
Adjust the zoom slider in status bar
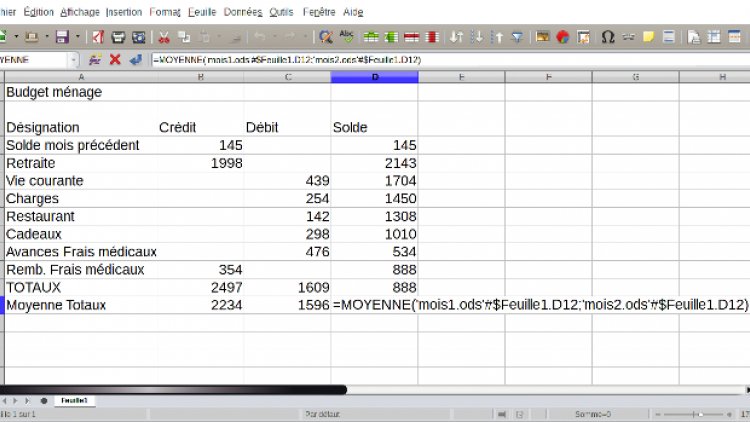[x=700, y=414]
